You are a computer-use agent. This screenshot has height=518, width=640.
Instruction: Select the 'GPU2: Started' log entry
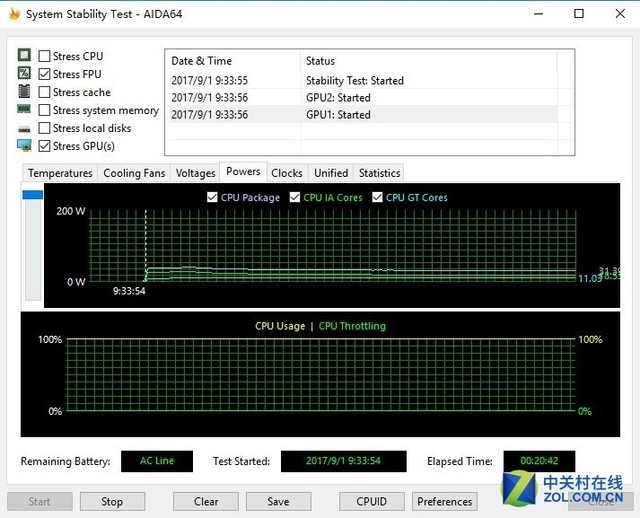click(x=362, y=98)
